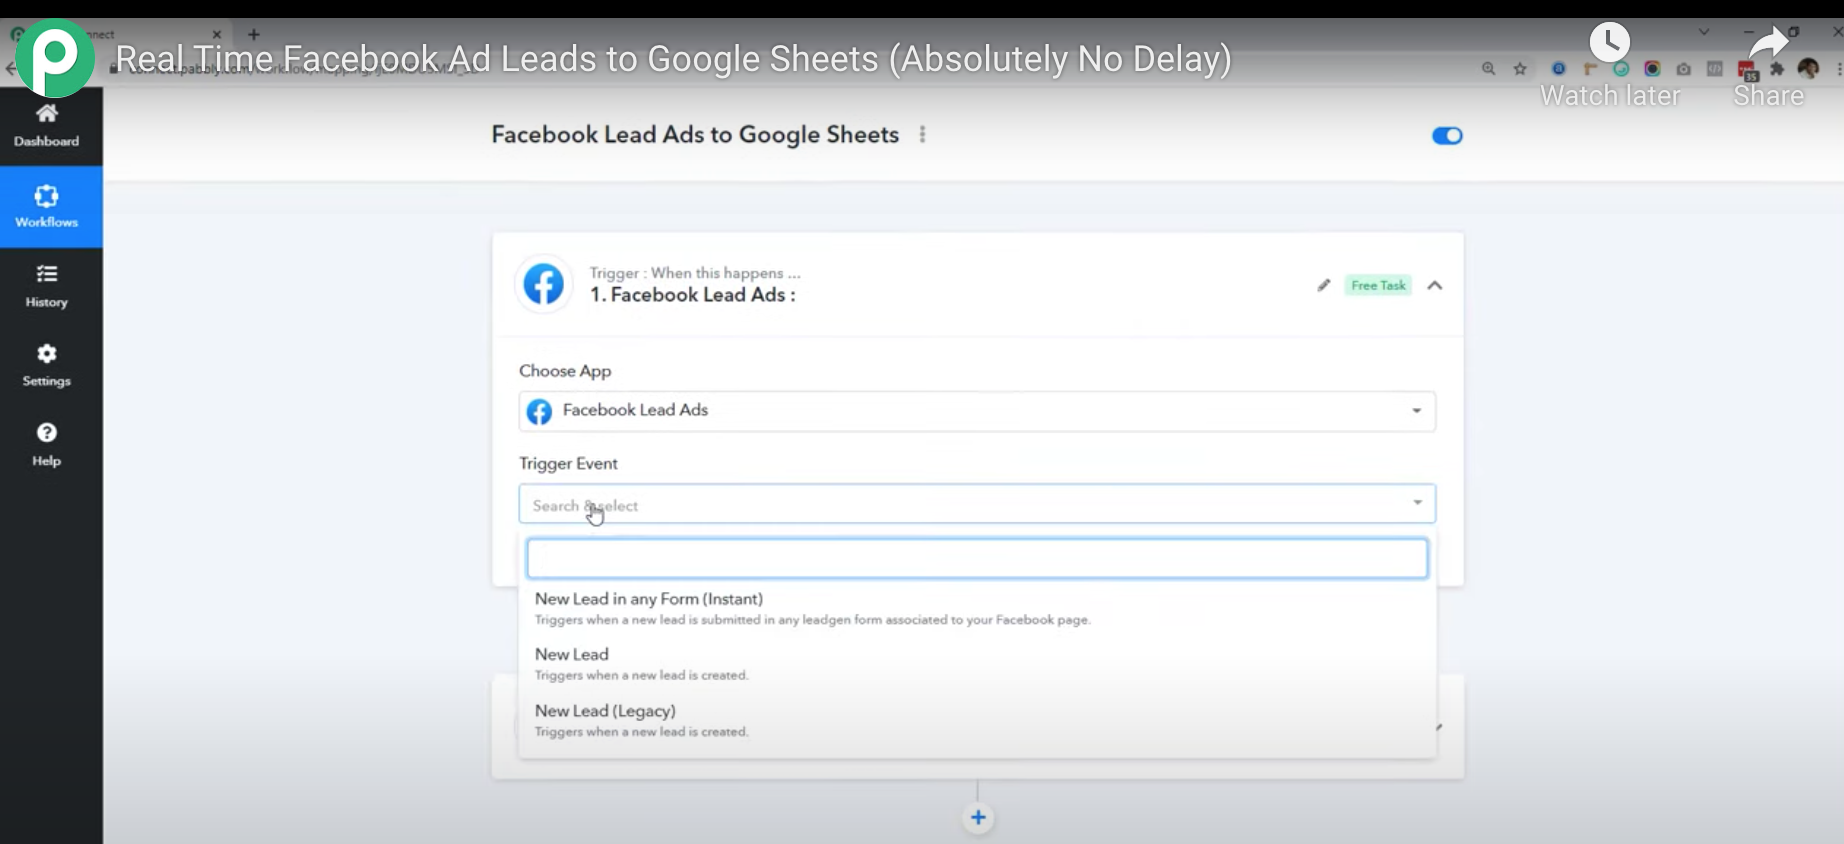Toggle the workflow enable switch off
Viewport: 1844px width, 844px height.
point(1447,136)
